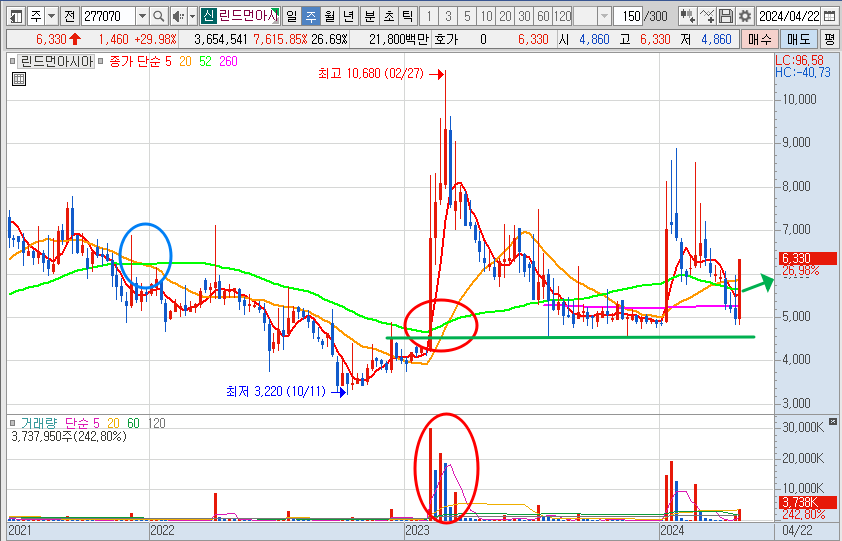Choose the 10 interval button
The width and height of the screenshot is (842, 541).
point(487,16)
